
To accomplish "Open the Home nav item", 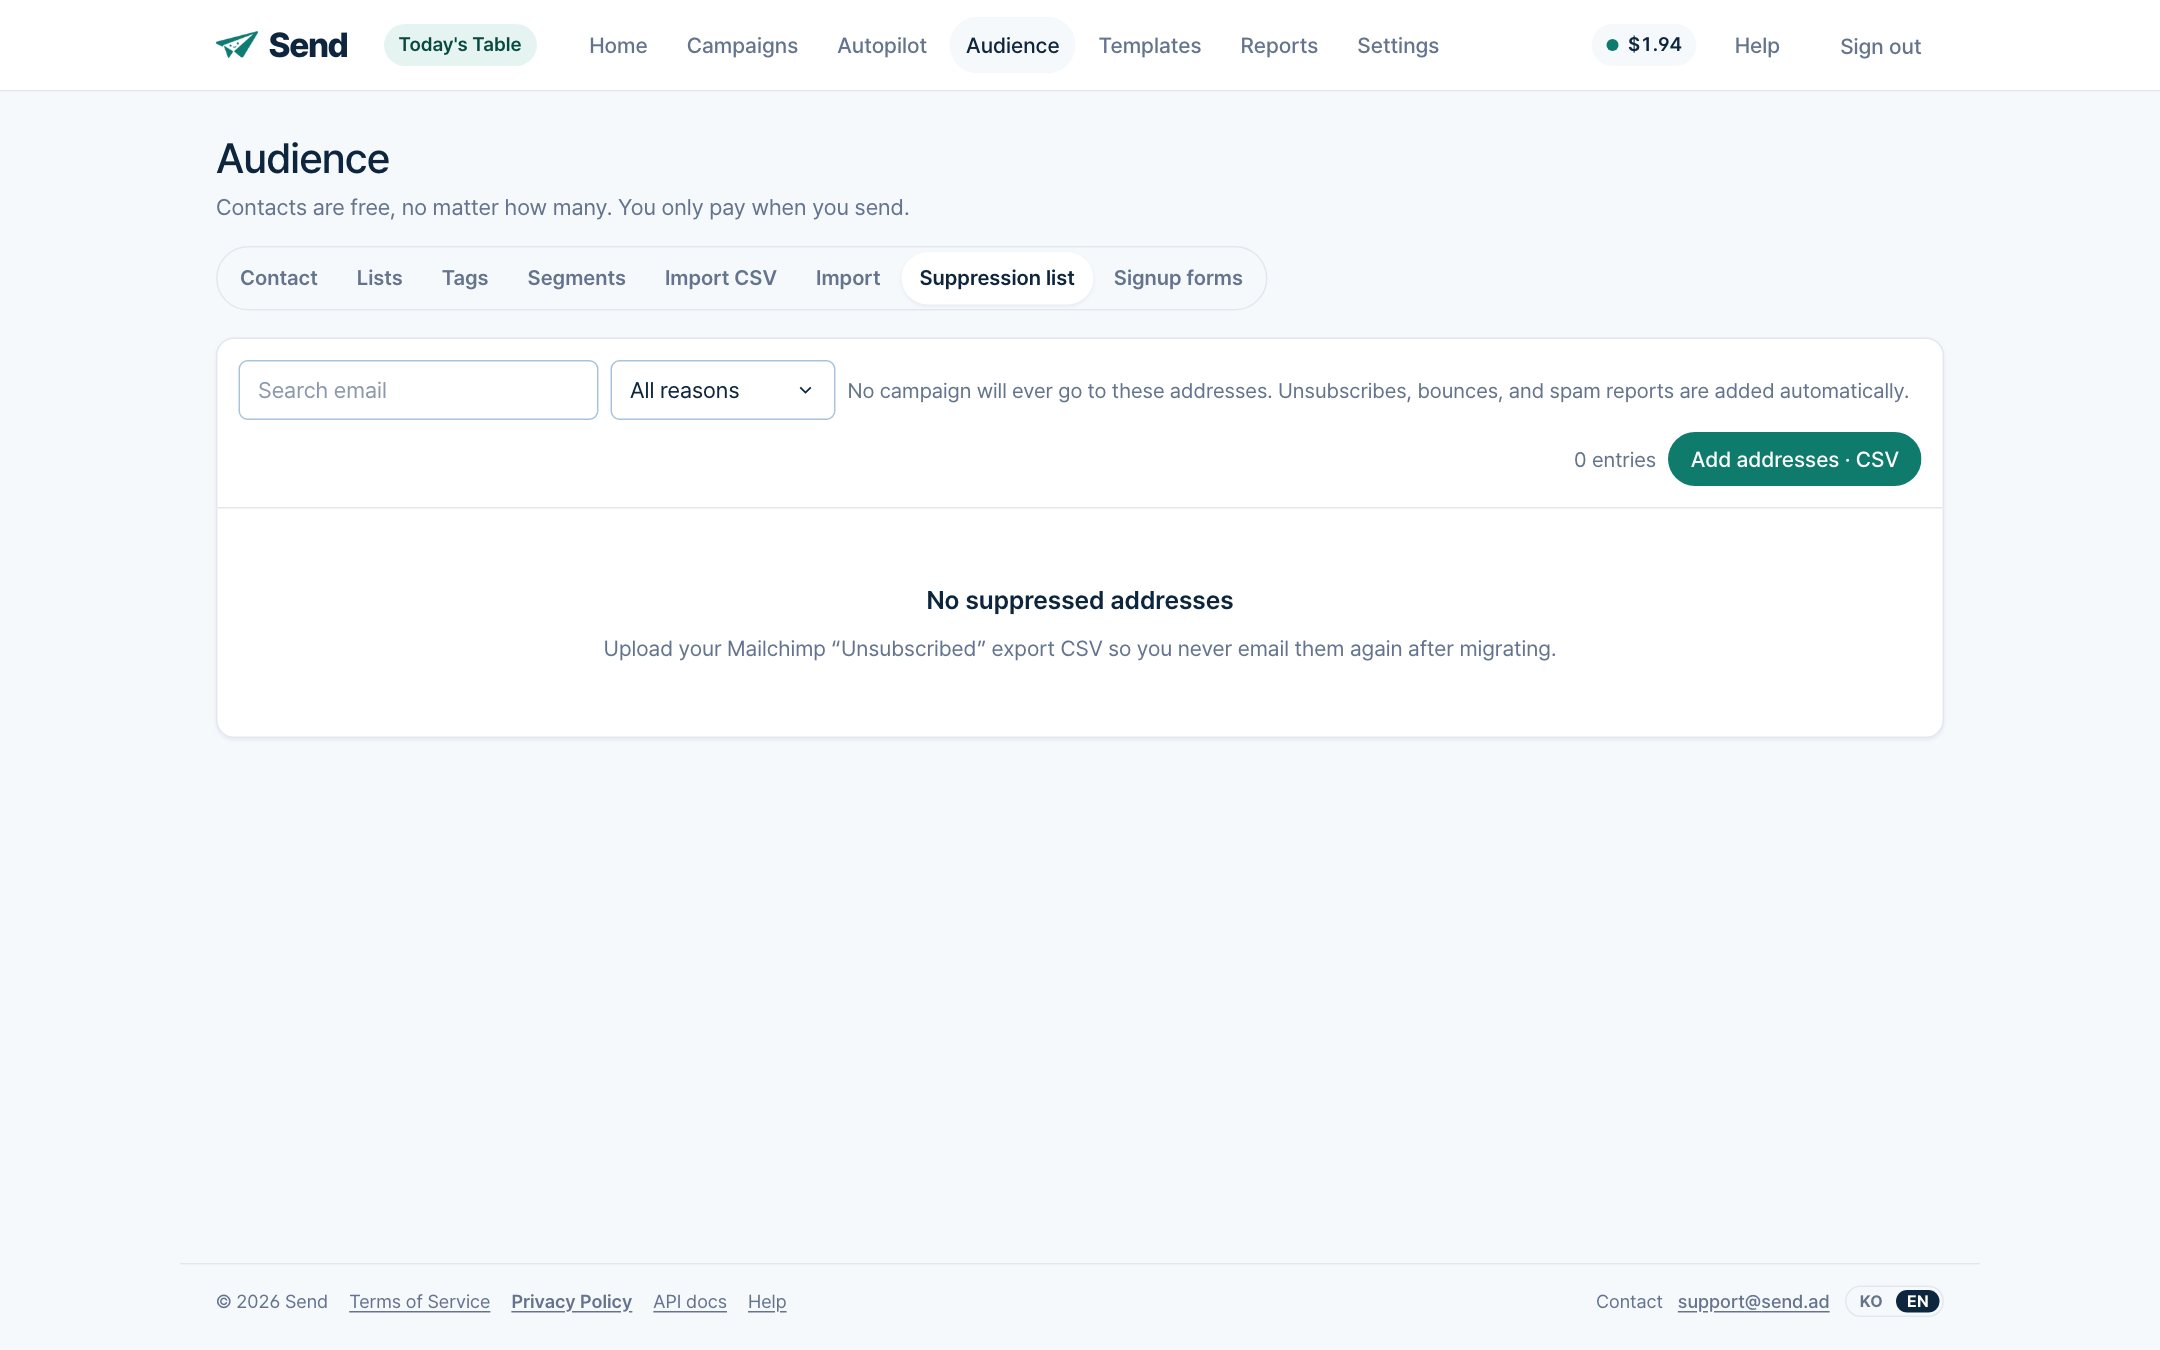I will [x=618, y=45].
